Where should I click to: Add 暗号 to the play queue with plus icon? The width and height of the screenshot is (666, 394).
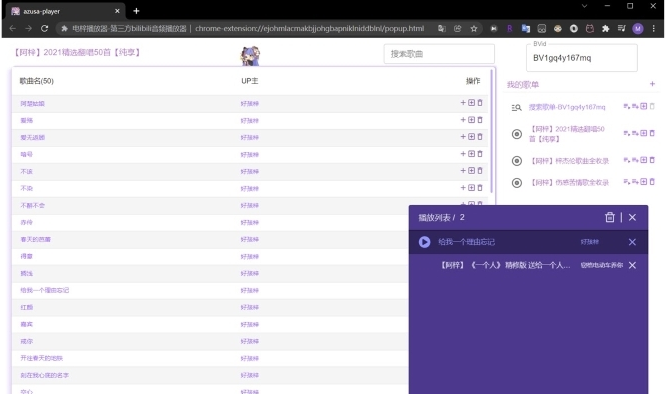point(463,154)
